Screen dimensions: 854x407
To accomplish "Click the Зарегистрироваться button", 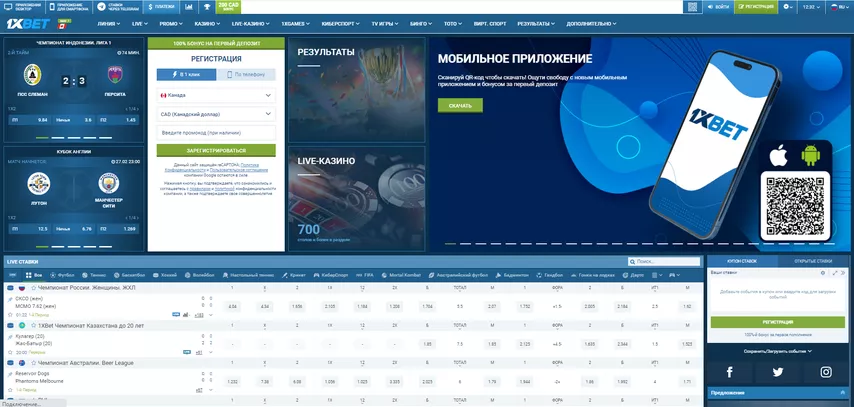I will pyautogui.click(x=216, y=150).
